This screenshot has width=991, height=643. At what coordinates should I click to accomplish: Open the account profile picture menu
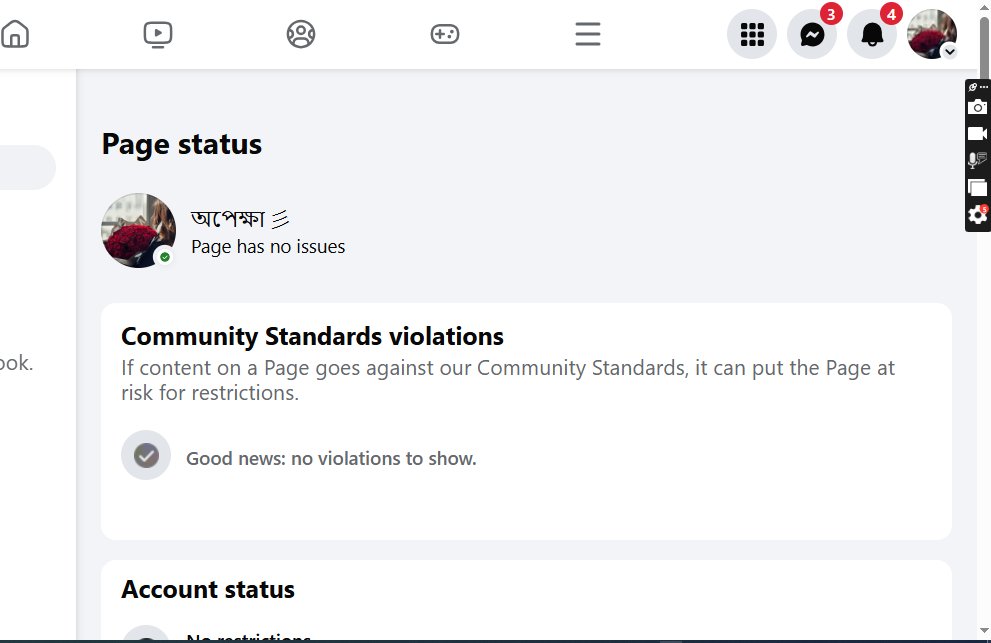click(x=932, y=34)
